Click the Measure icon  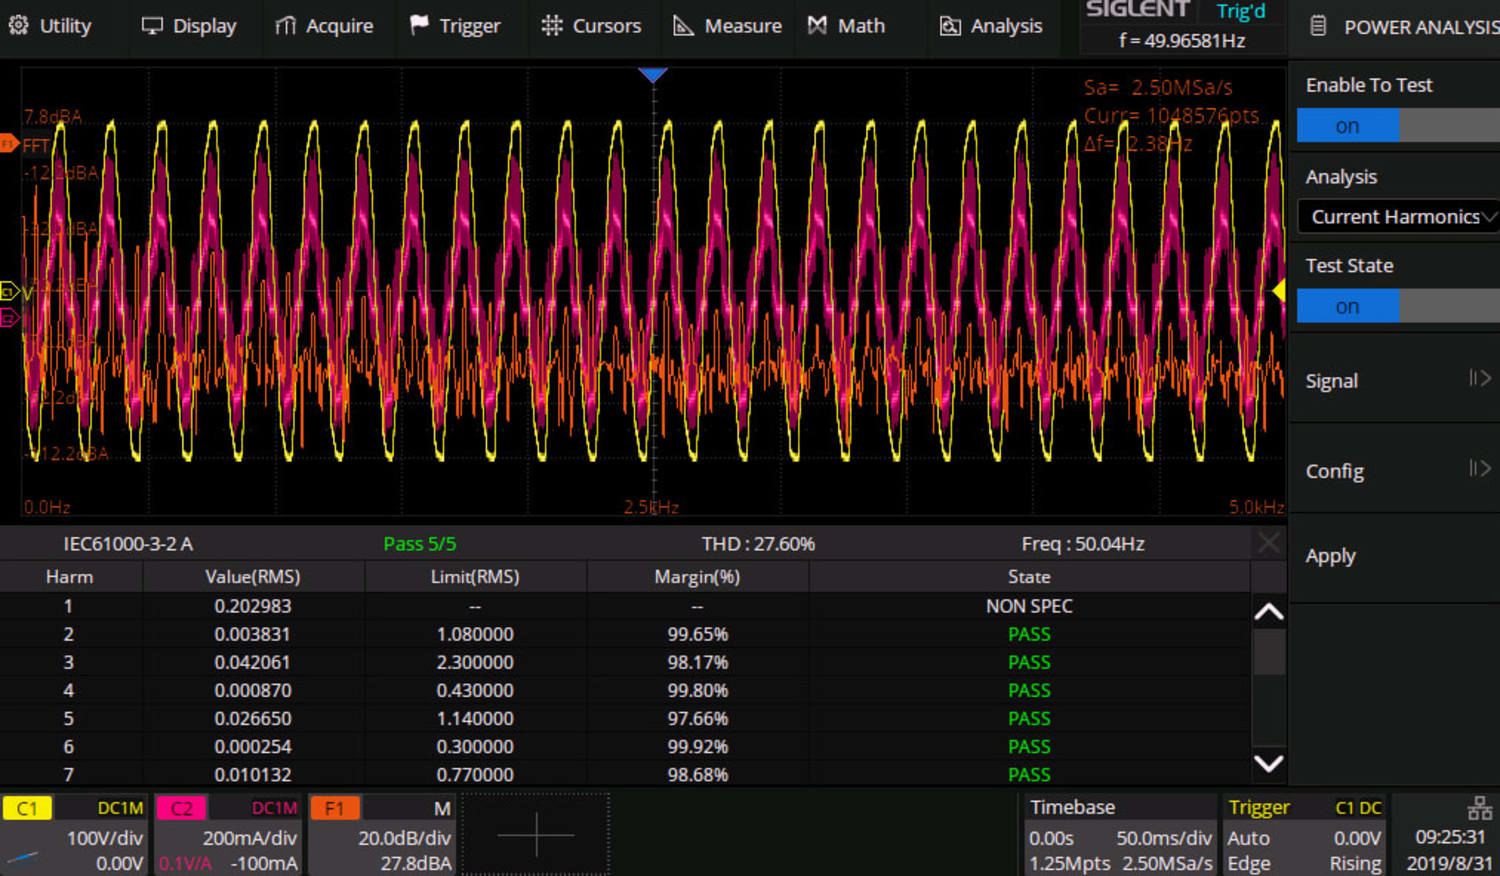point(685,24)
